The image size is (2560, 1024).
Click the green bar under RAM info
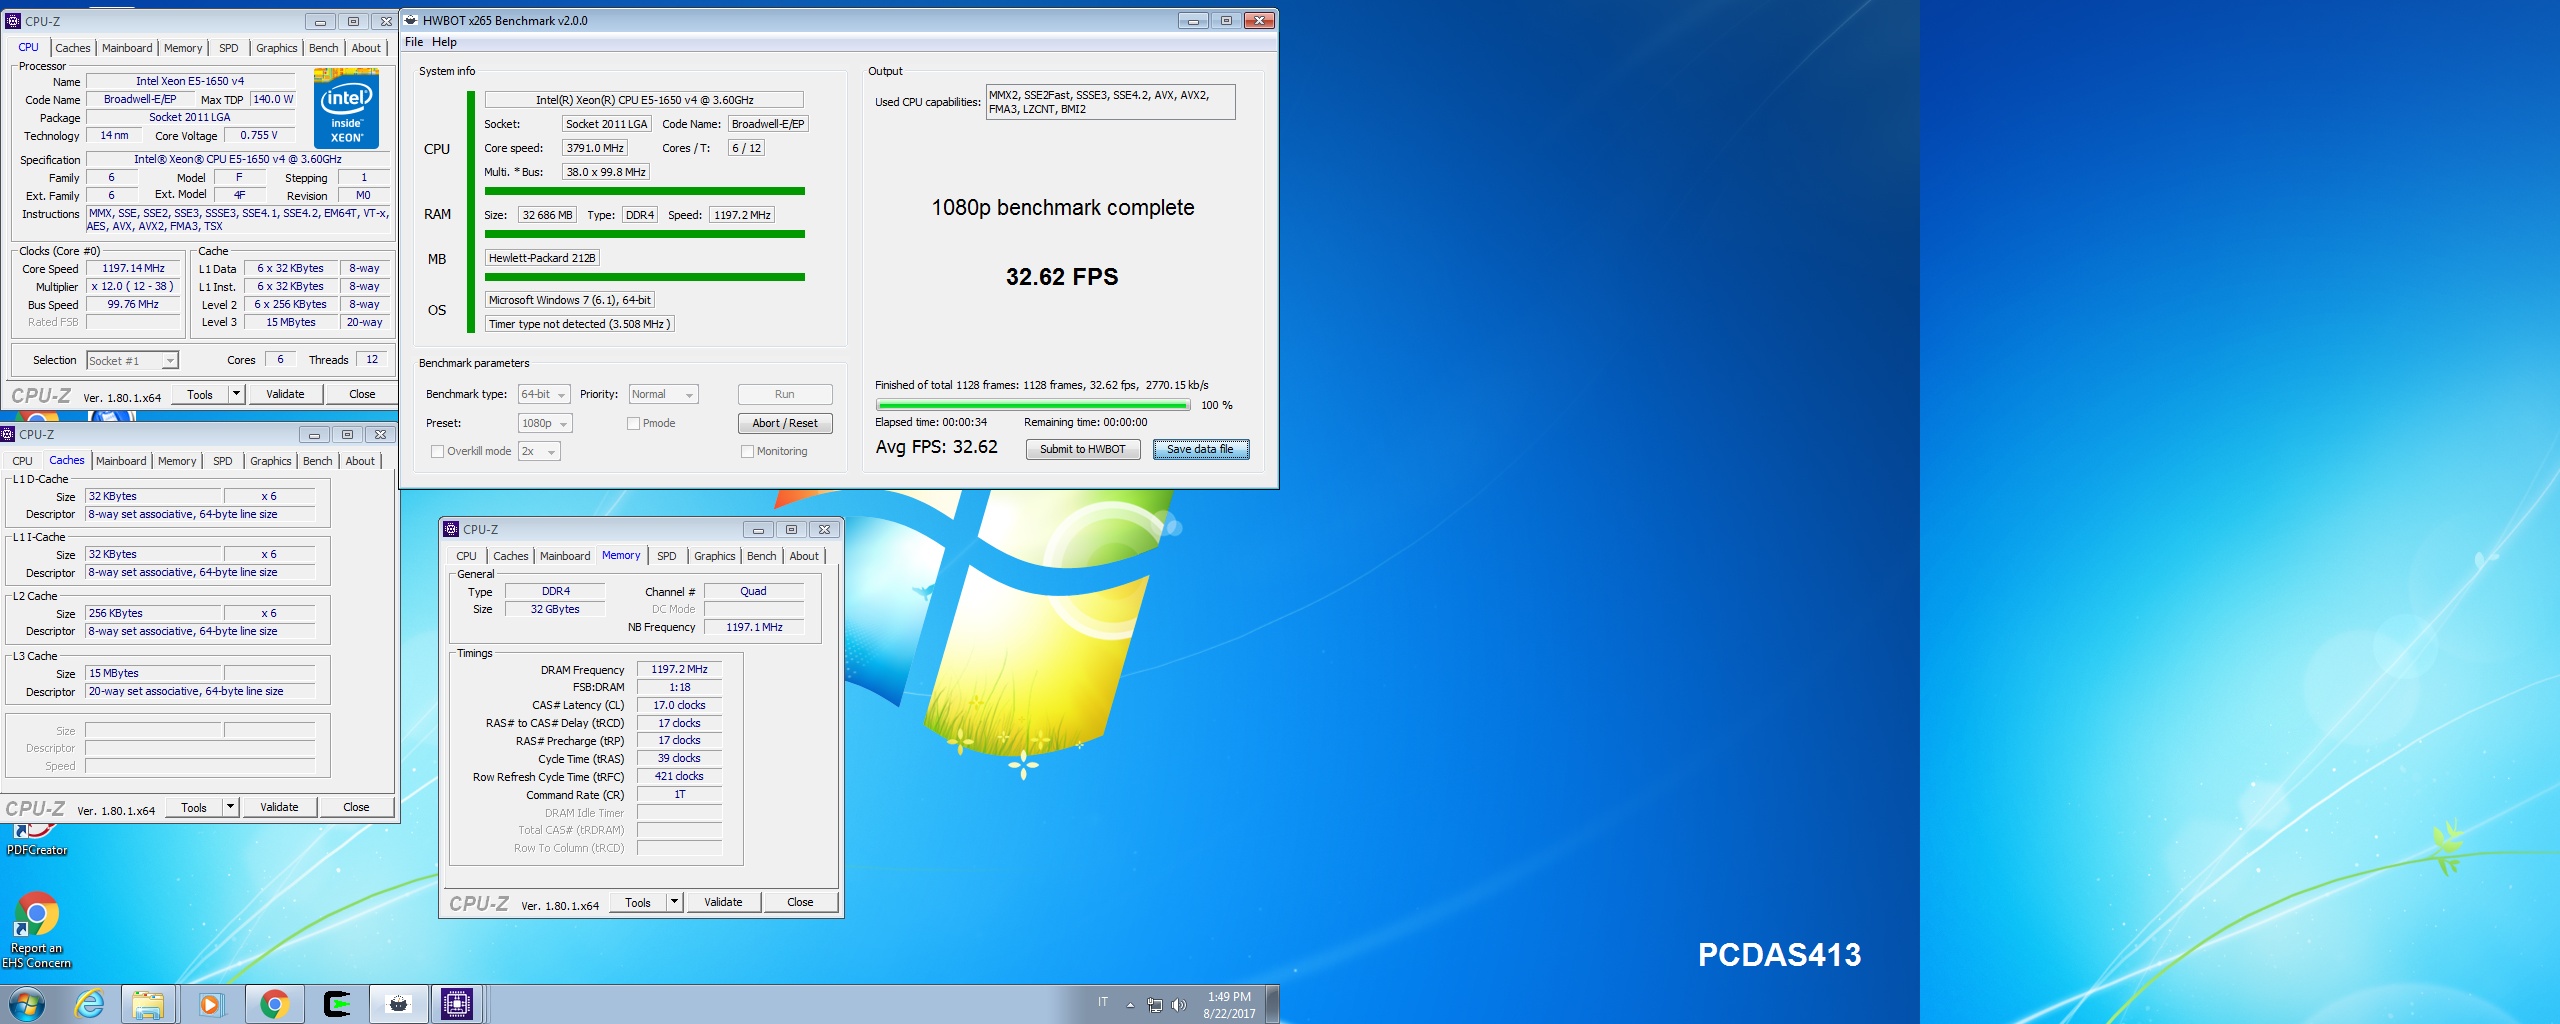tap(645, 234)
